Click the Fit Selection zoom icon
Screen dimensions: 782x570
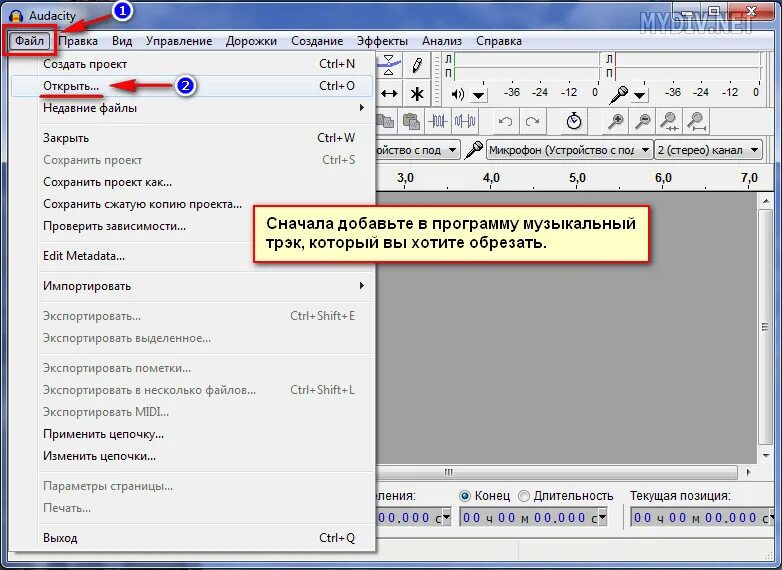pos(669,121)
